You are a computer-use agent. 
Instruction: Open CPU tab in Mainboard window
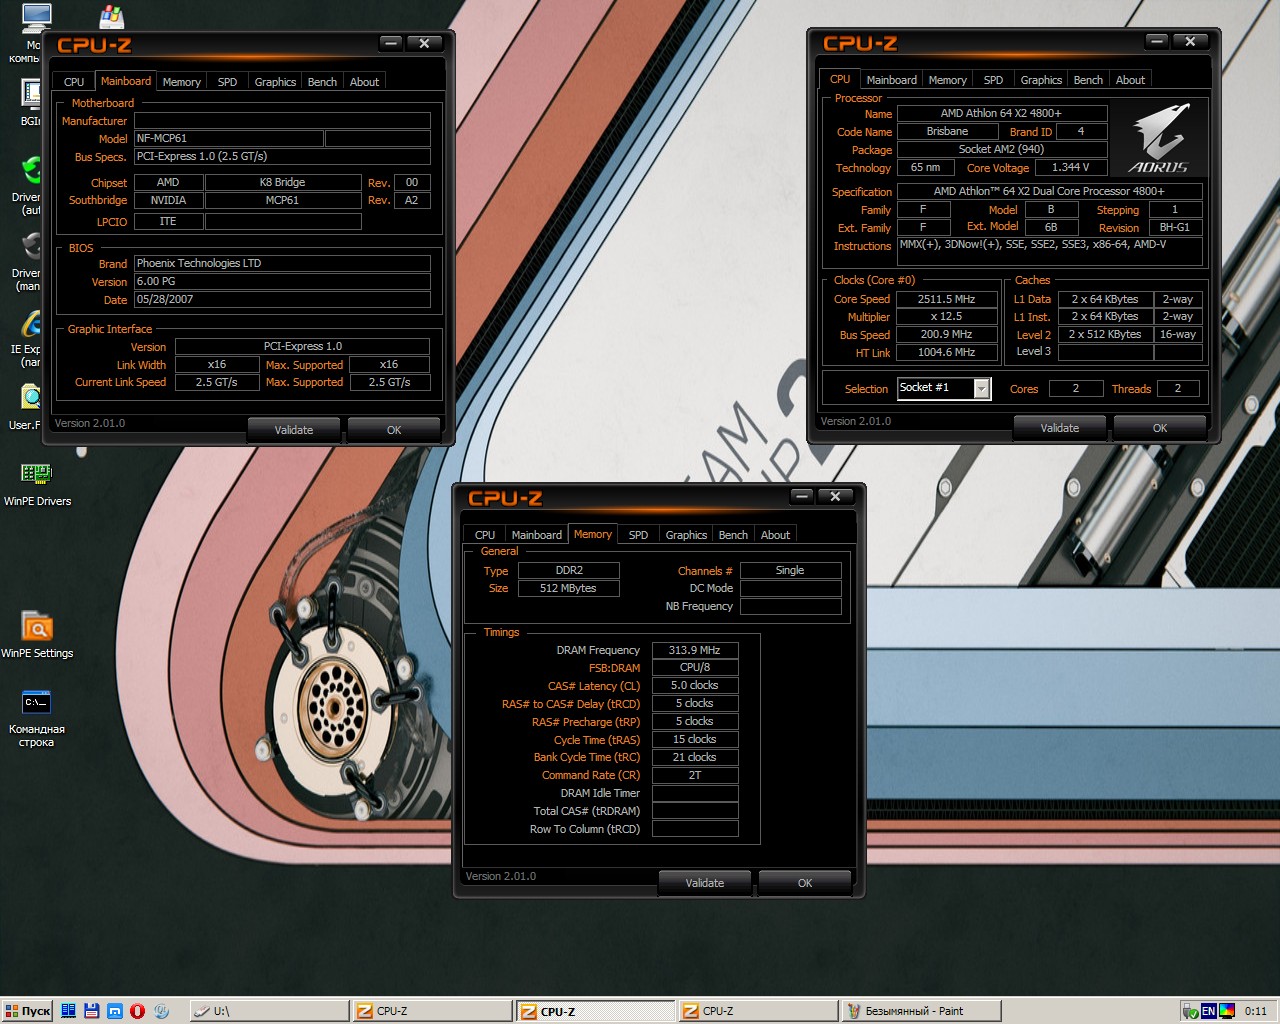tap(74, 82)
